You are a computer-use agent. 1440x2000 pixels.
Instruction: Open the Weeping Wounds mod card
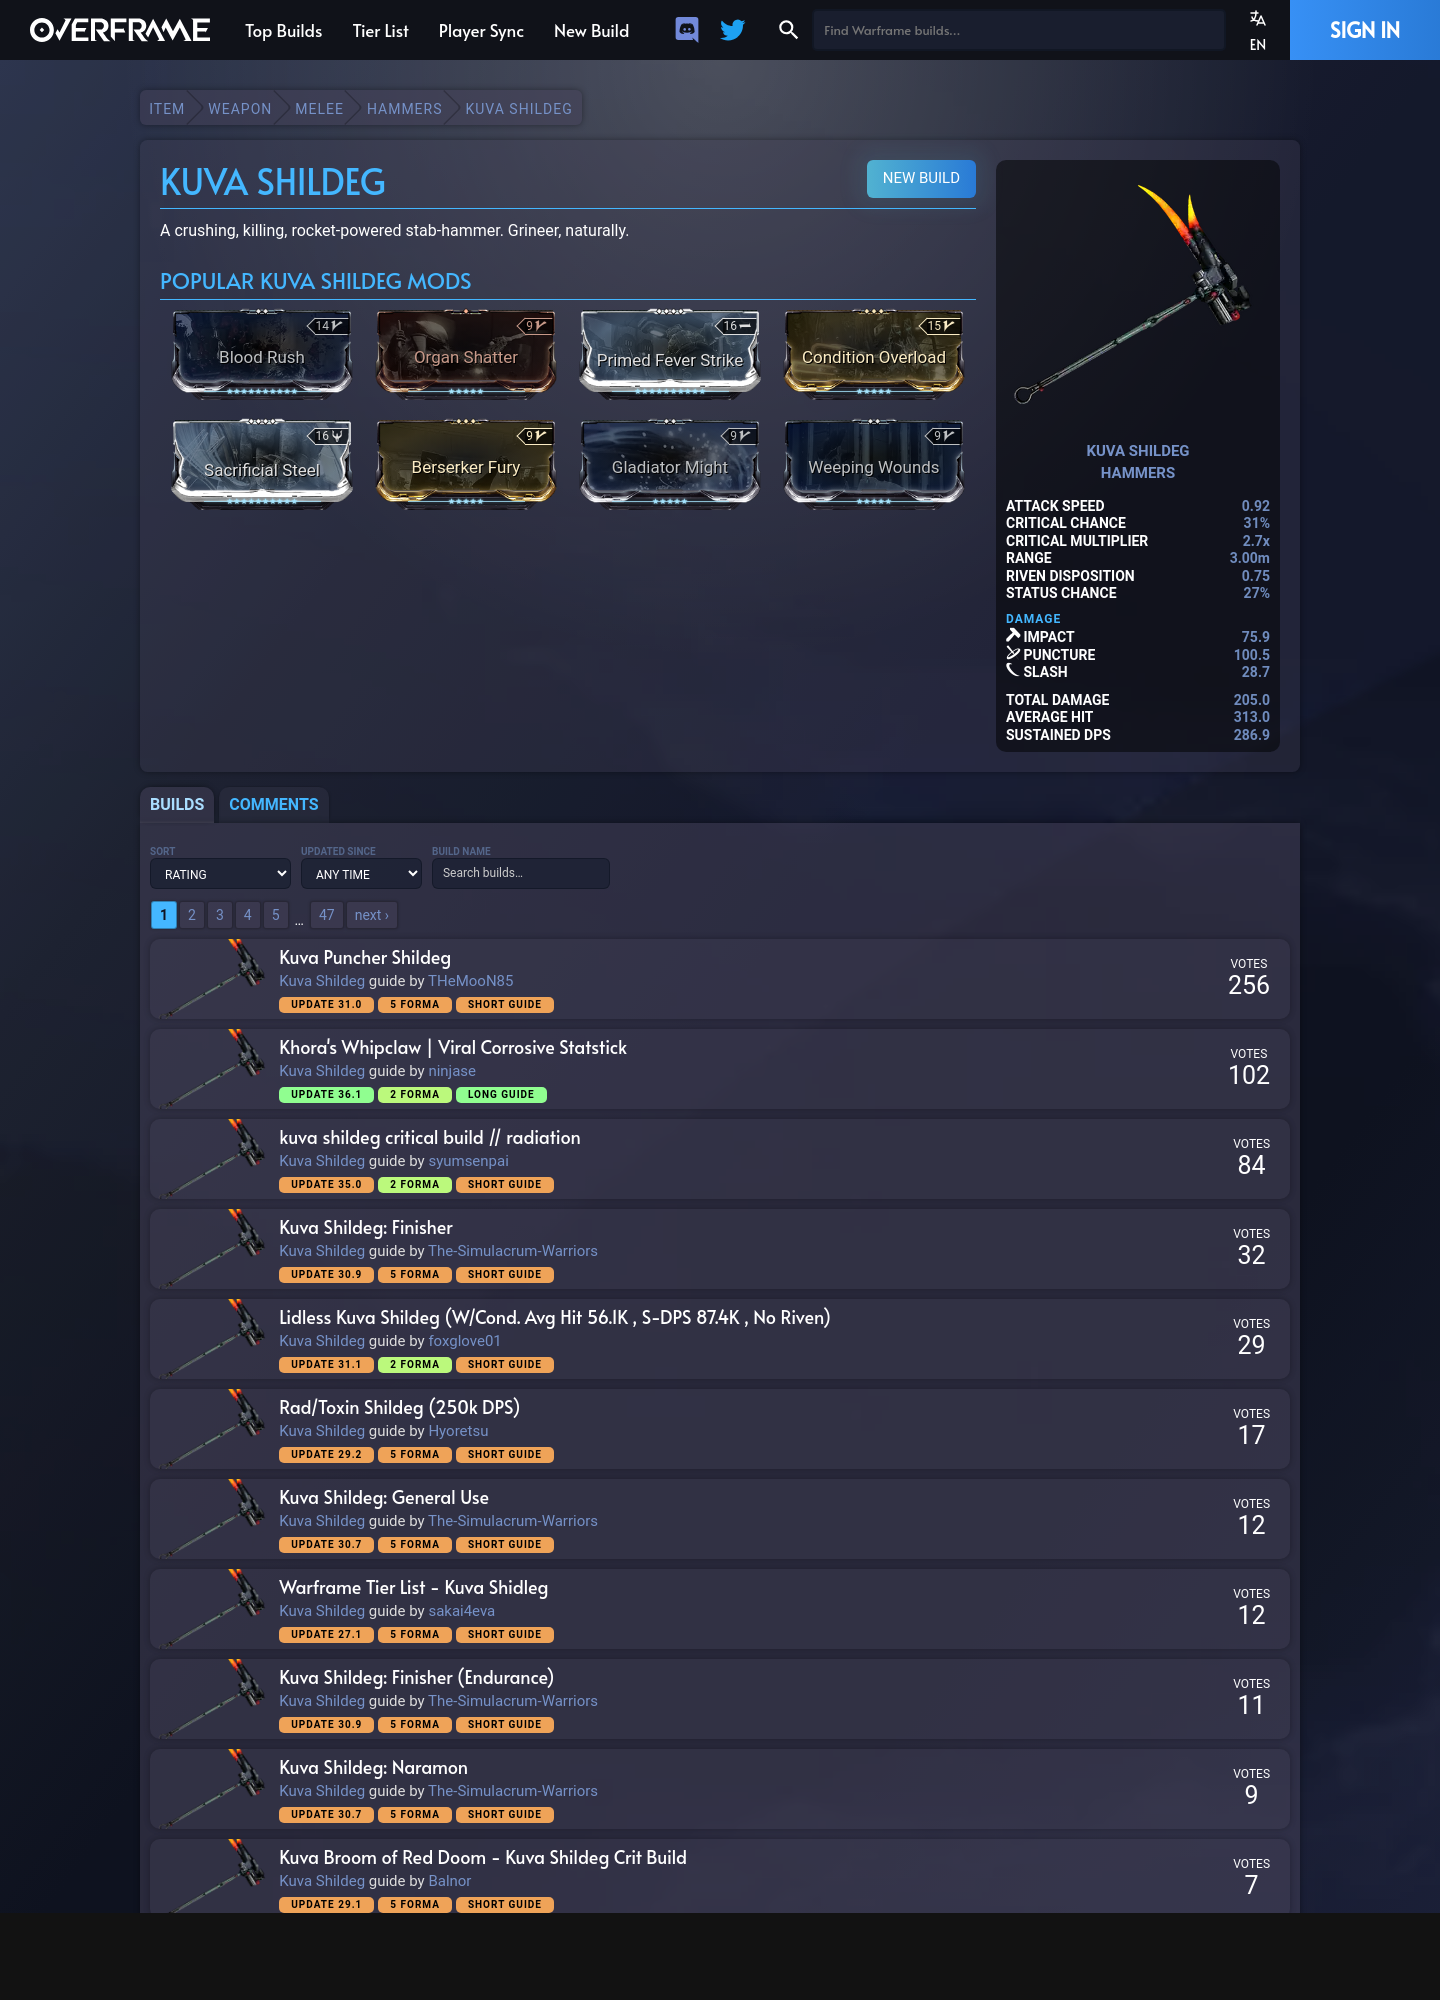point(874,463)
